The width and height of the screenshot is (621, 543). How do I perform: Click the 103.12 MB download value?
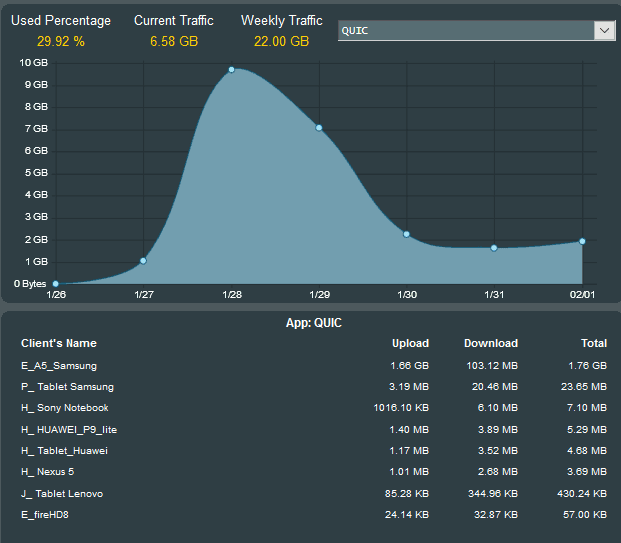(x=492, y=366)
